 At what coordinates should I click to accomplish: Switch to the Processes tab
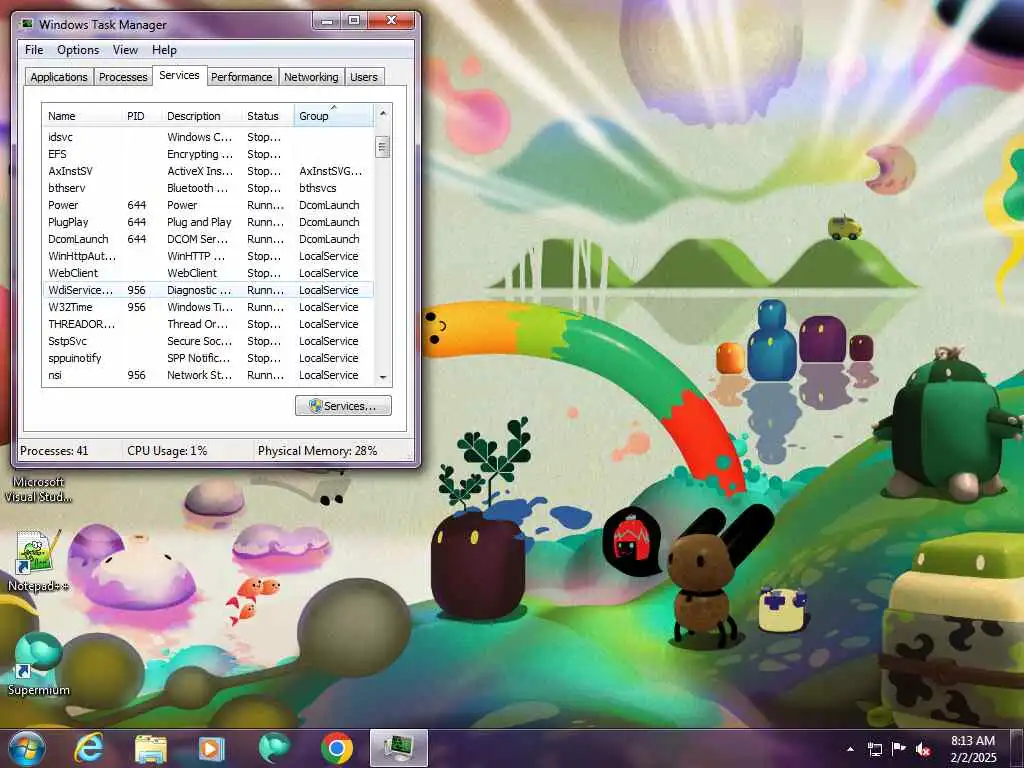[123, 77]
